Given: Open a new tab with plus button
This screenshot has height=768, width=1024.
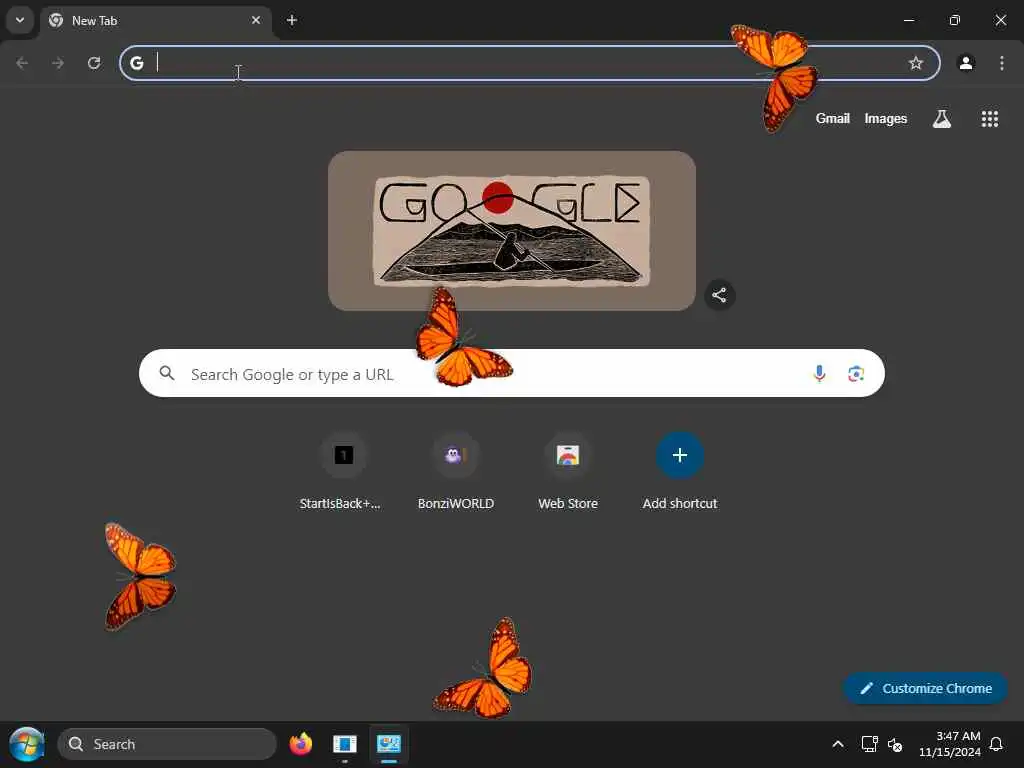Looking at the screenshot, I should click(x=292, y=20).
